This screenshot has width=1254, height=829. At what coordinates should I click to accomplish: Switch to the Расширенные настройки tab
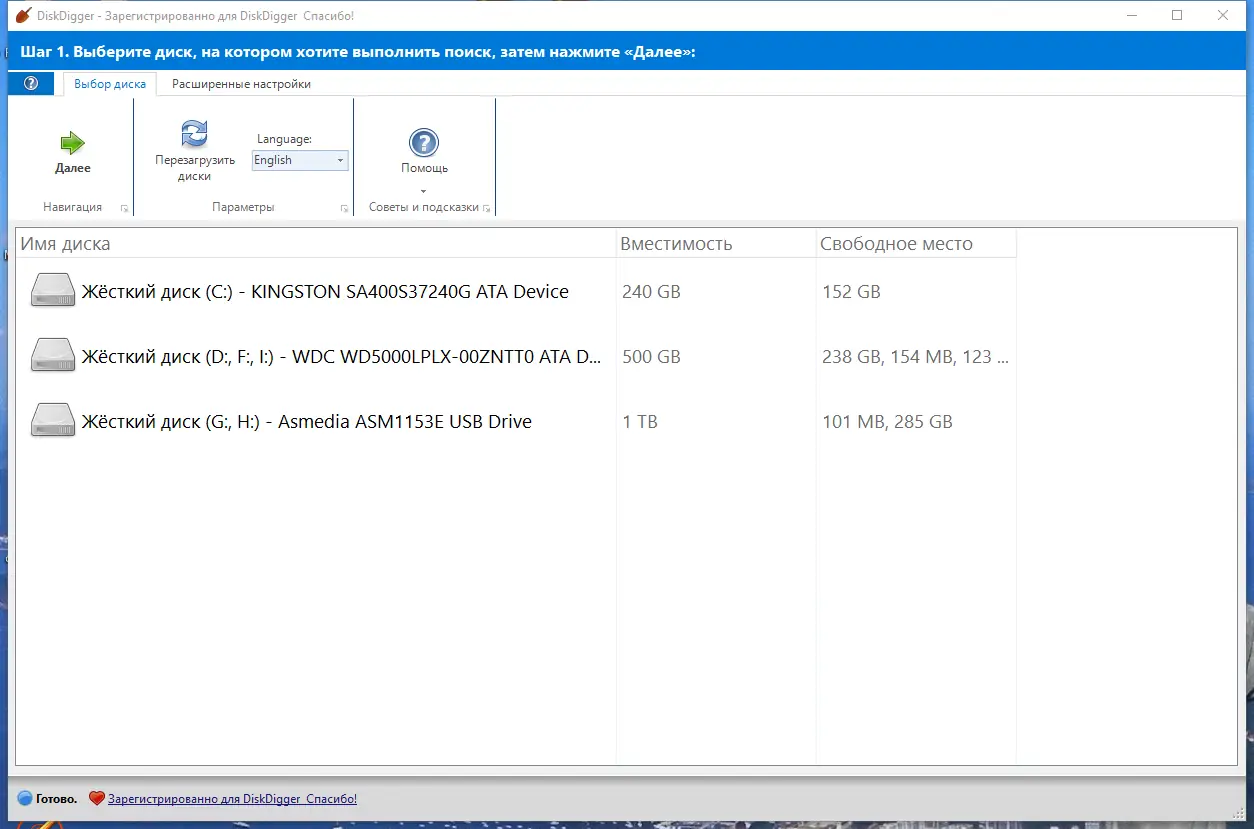tap(240, 84)
